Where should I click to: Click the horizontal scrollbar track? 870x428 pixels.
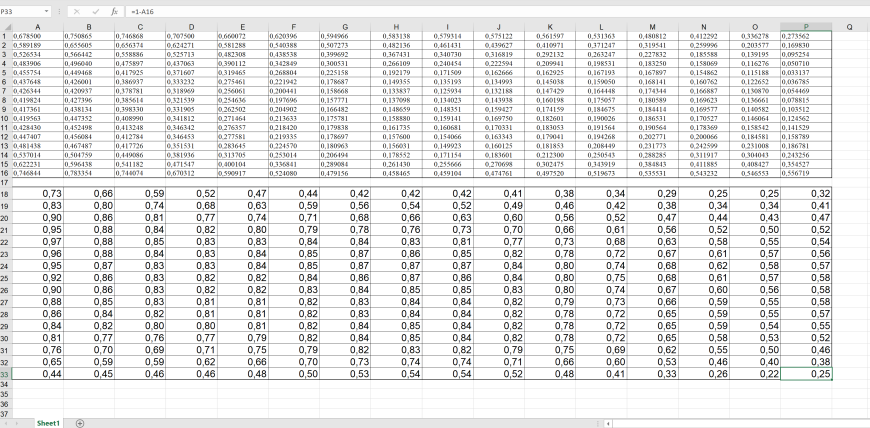(741, 424)
